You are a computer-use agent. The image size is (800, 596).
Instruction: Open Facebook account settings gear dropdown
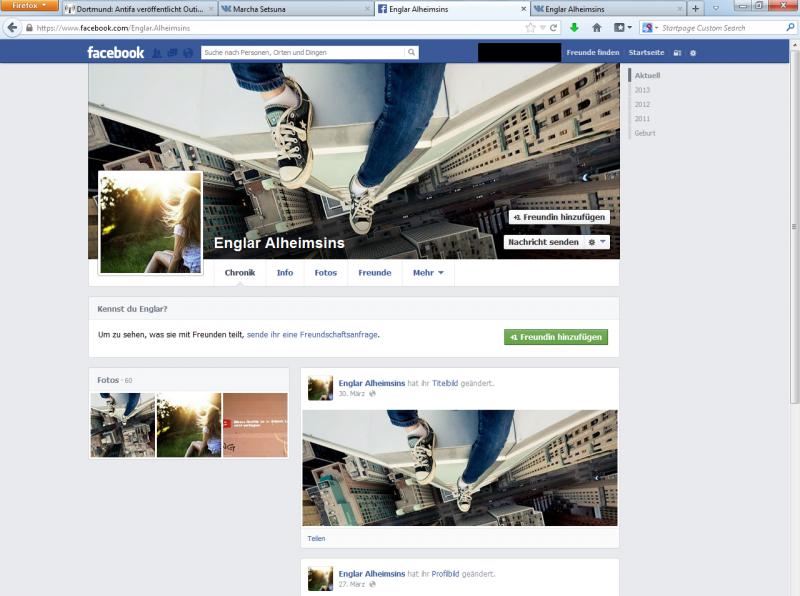click(693, 52)
